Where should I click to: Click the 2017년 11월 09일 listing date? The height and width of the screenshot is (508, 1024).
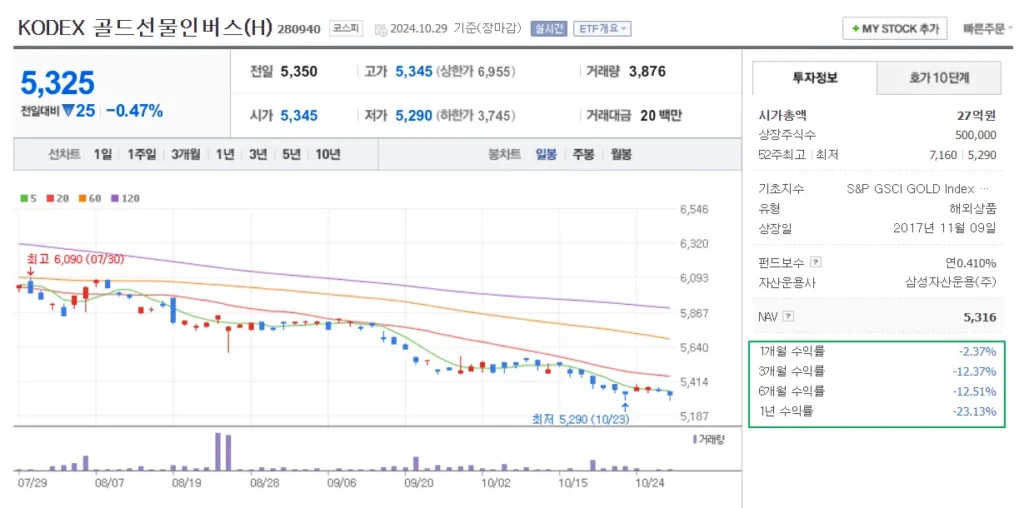click(x=945, y=229)
